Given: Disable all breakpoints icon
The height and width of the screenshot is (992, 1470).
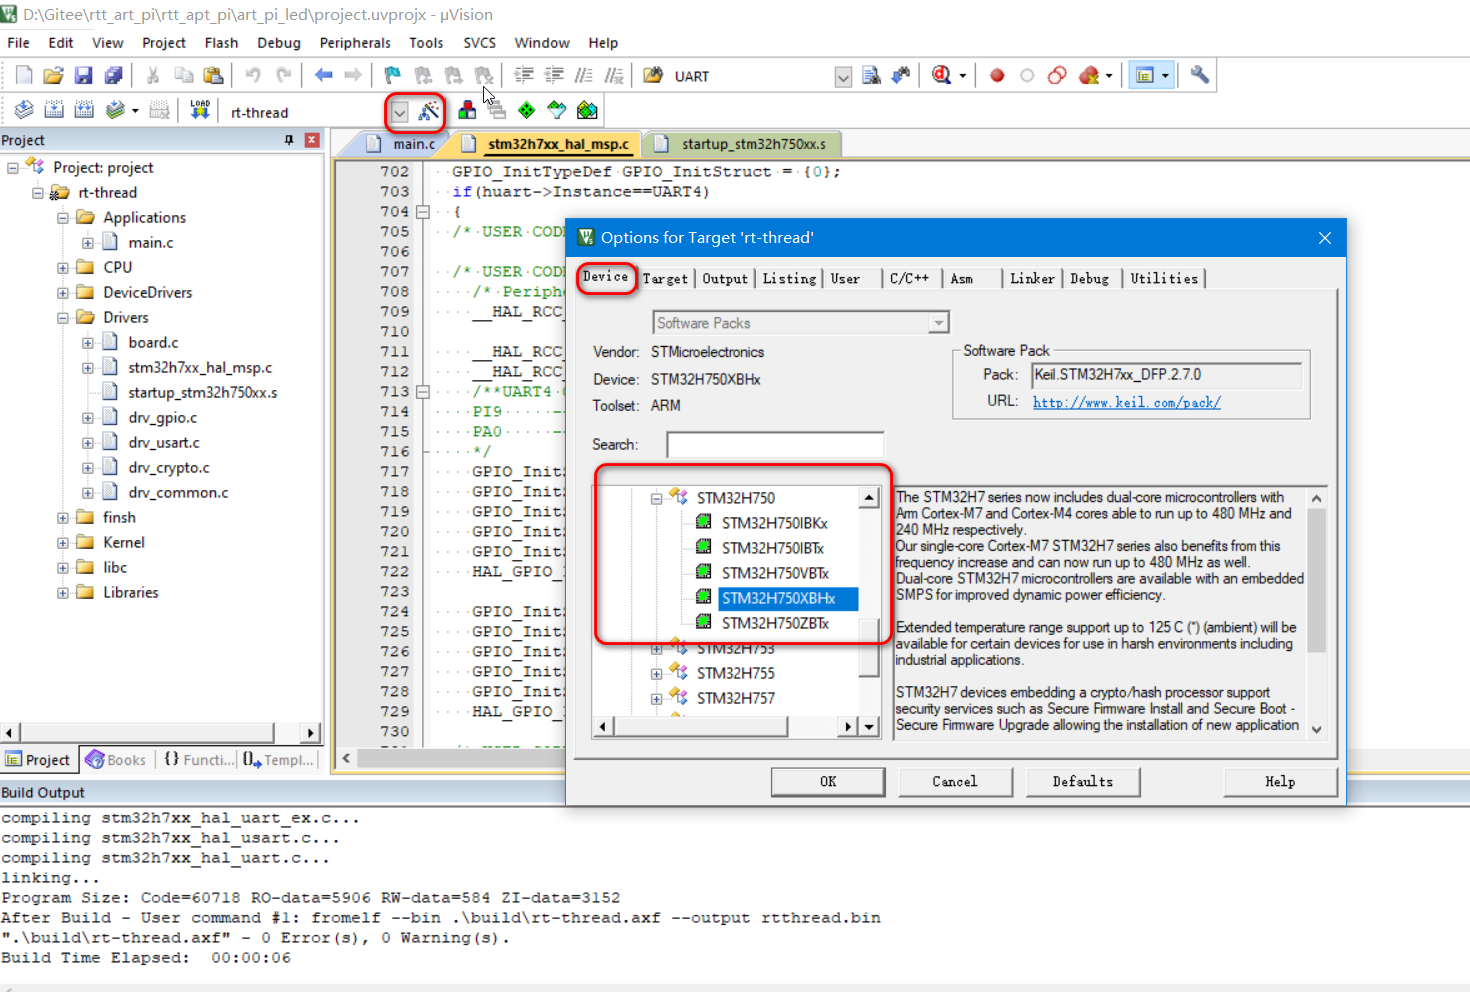Looking at the screenshot, I should pyautogui.click(x=1057, y=75).
